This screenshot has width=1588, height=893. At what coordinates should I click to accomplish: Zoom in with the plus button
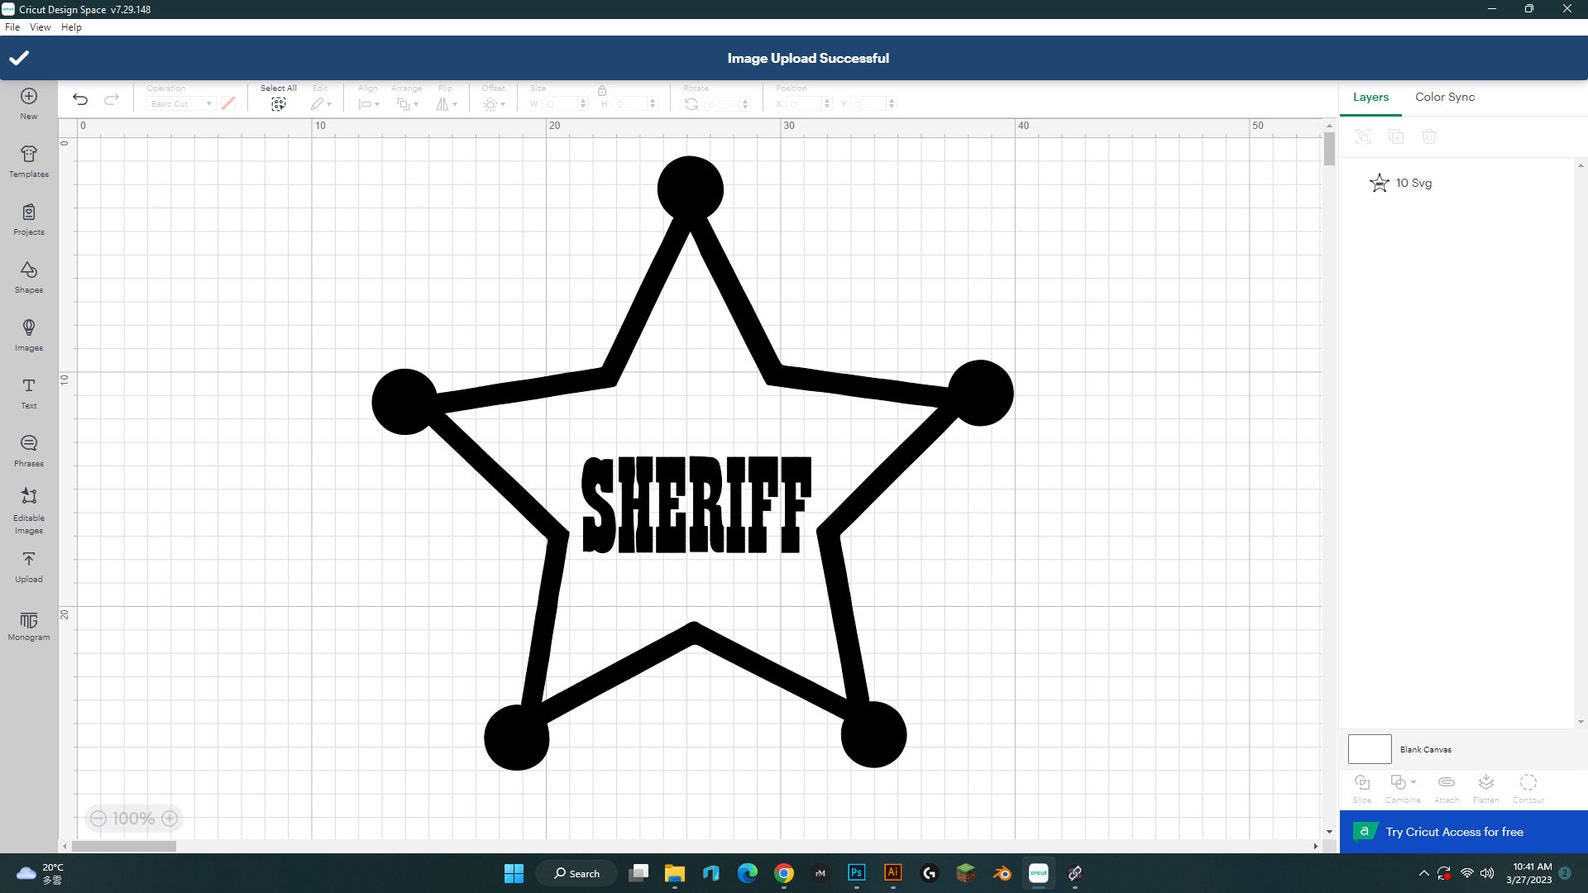pos(170,818)
